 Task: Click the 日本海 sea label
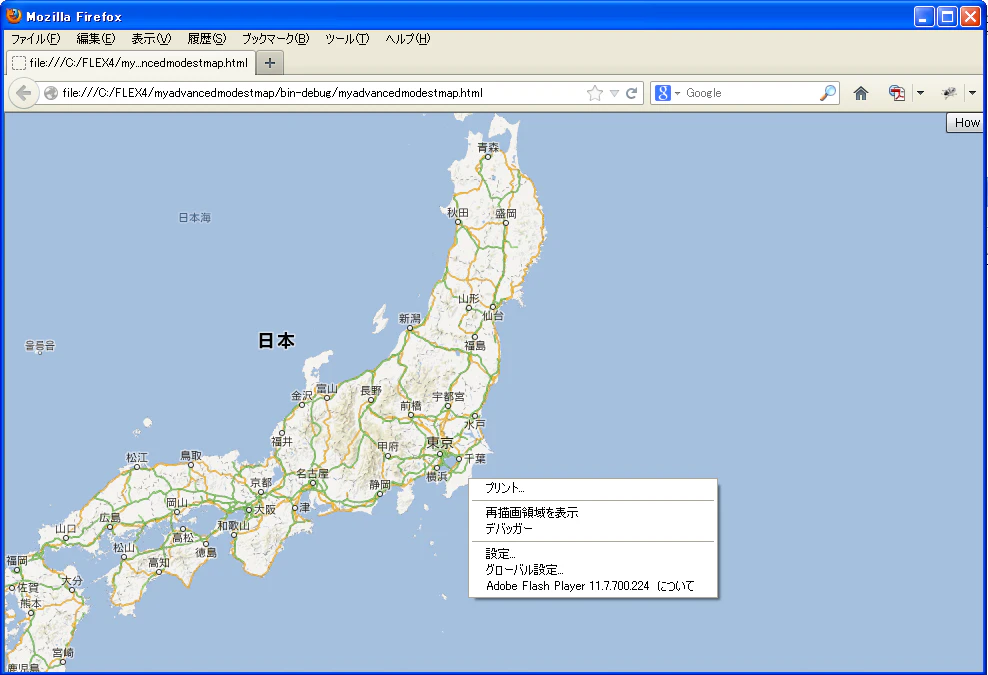(x=195, y=217)
